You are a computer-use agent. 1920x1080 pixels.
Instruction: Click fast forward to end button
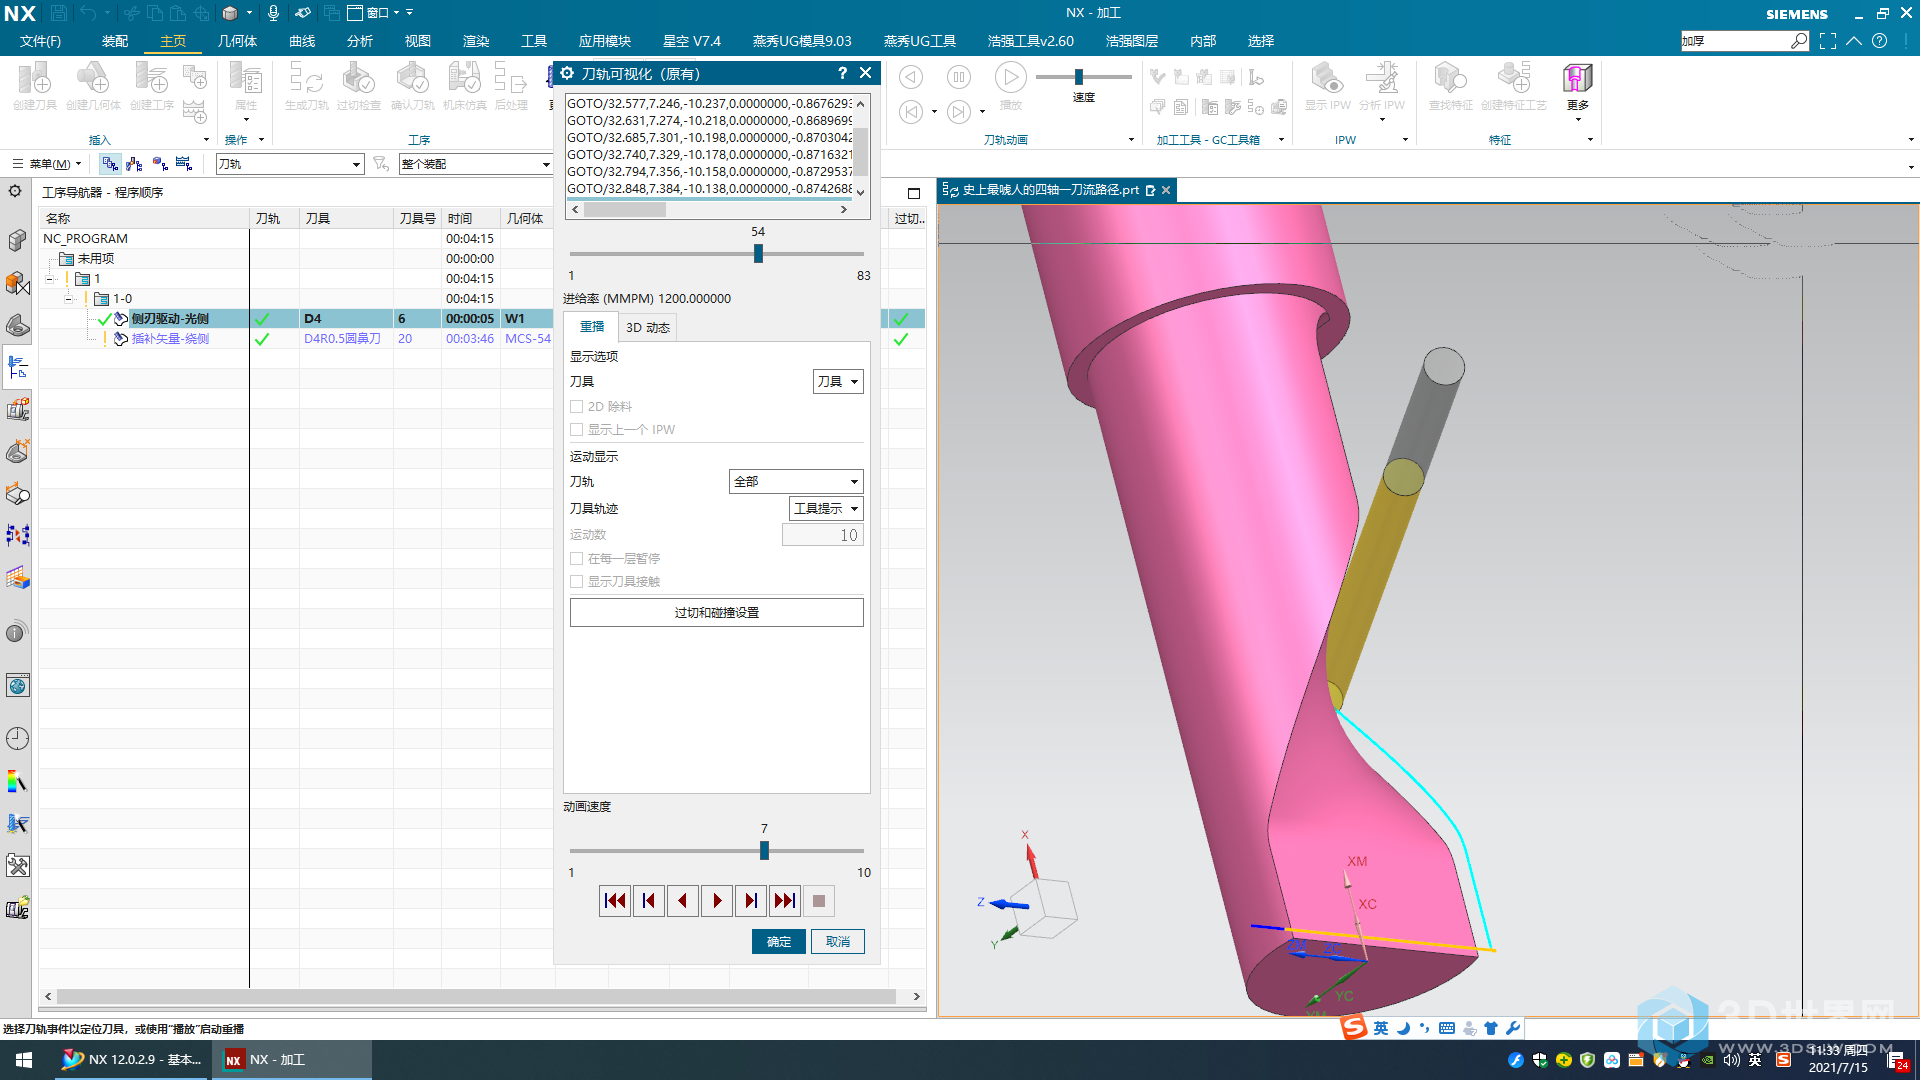pos(785,901)
